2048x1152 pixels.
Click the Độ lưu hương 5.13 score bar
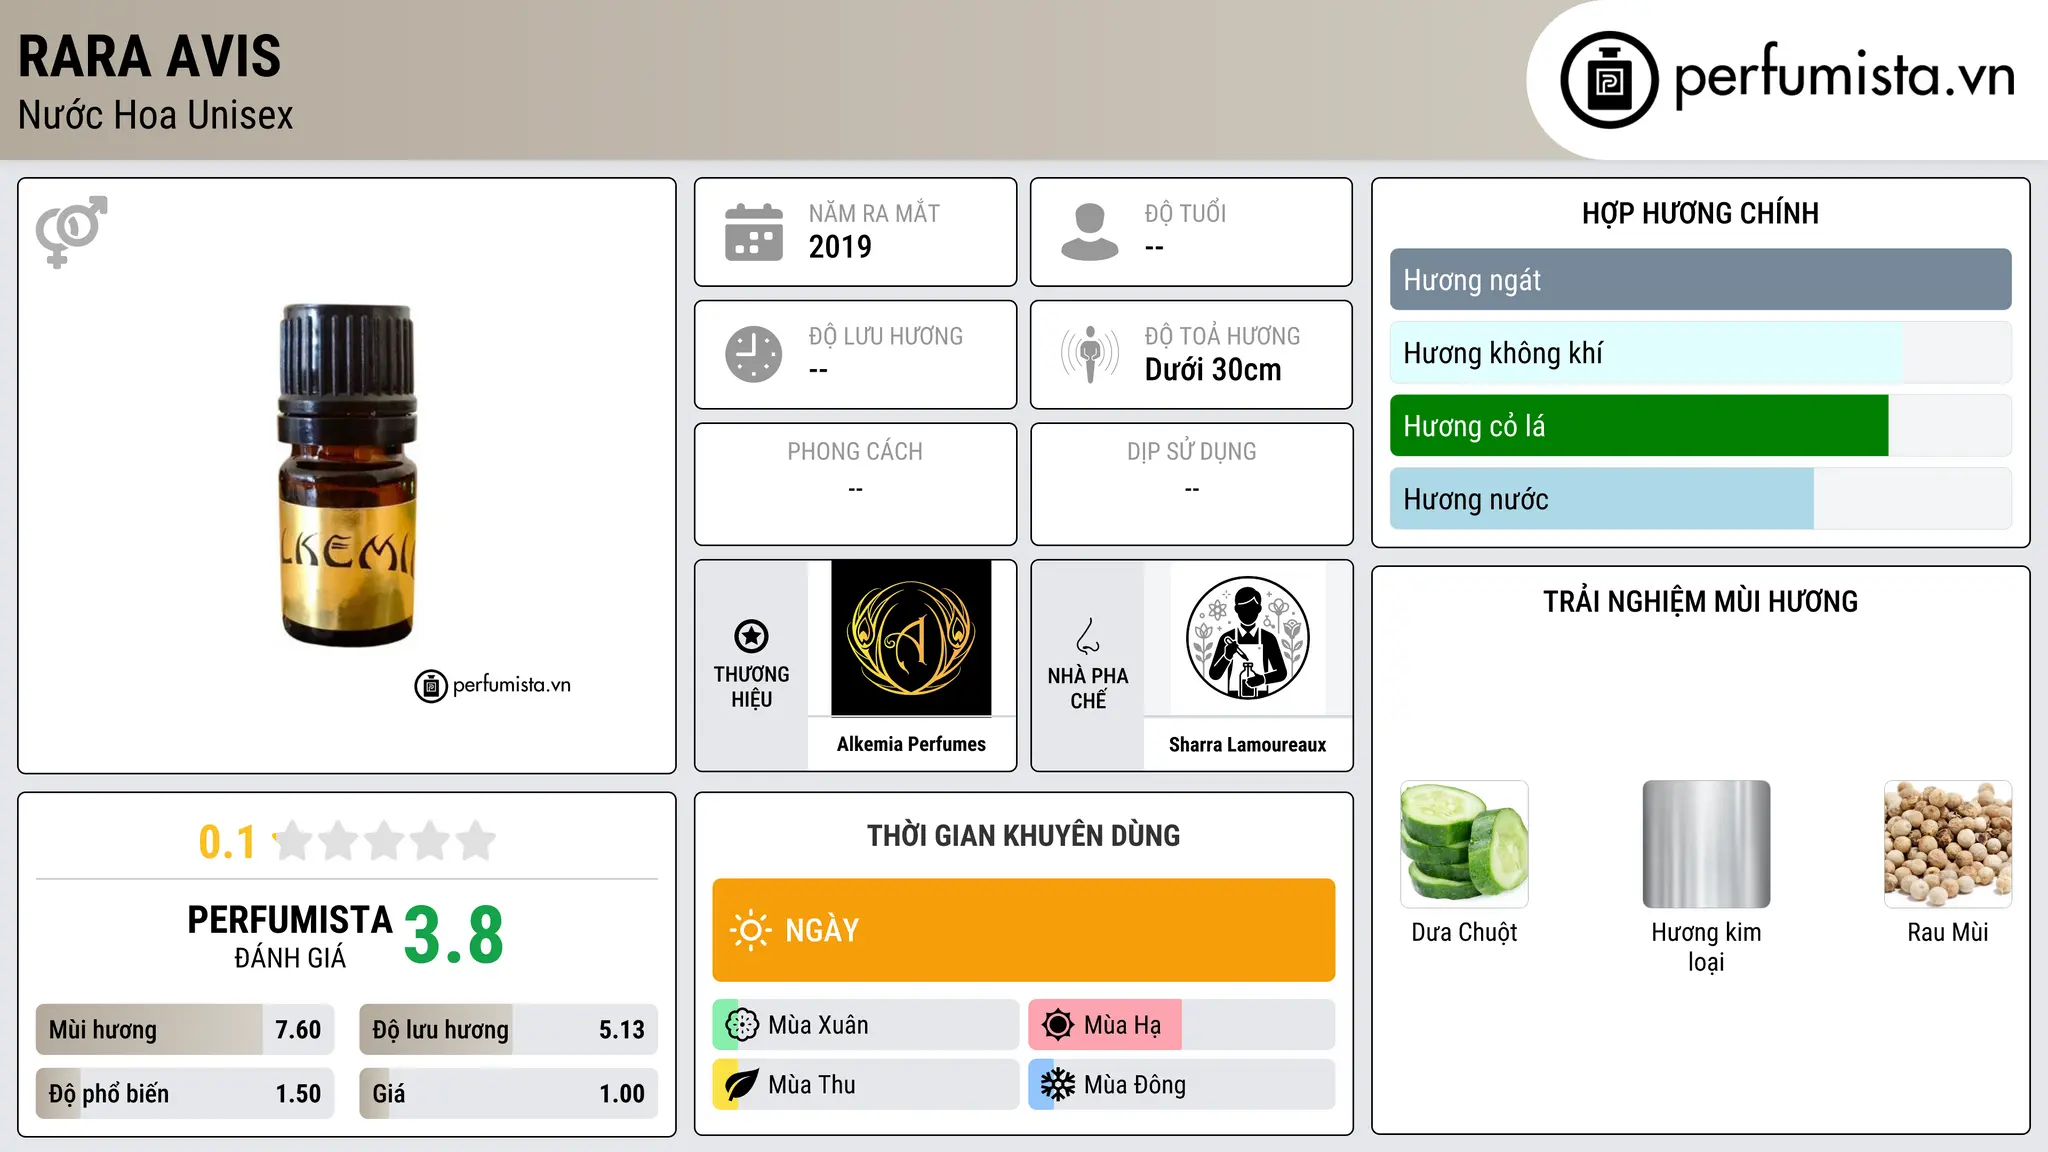[508, 1030]
